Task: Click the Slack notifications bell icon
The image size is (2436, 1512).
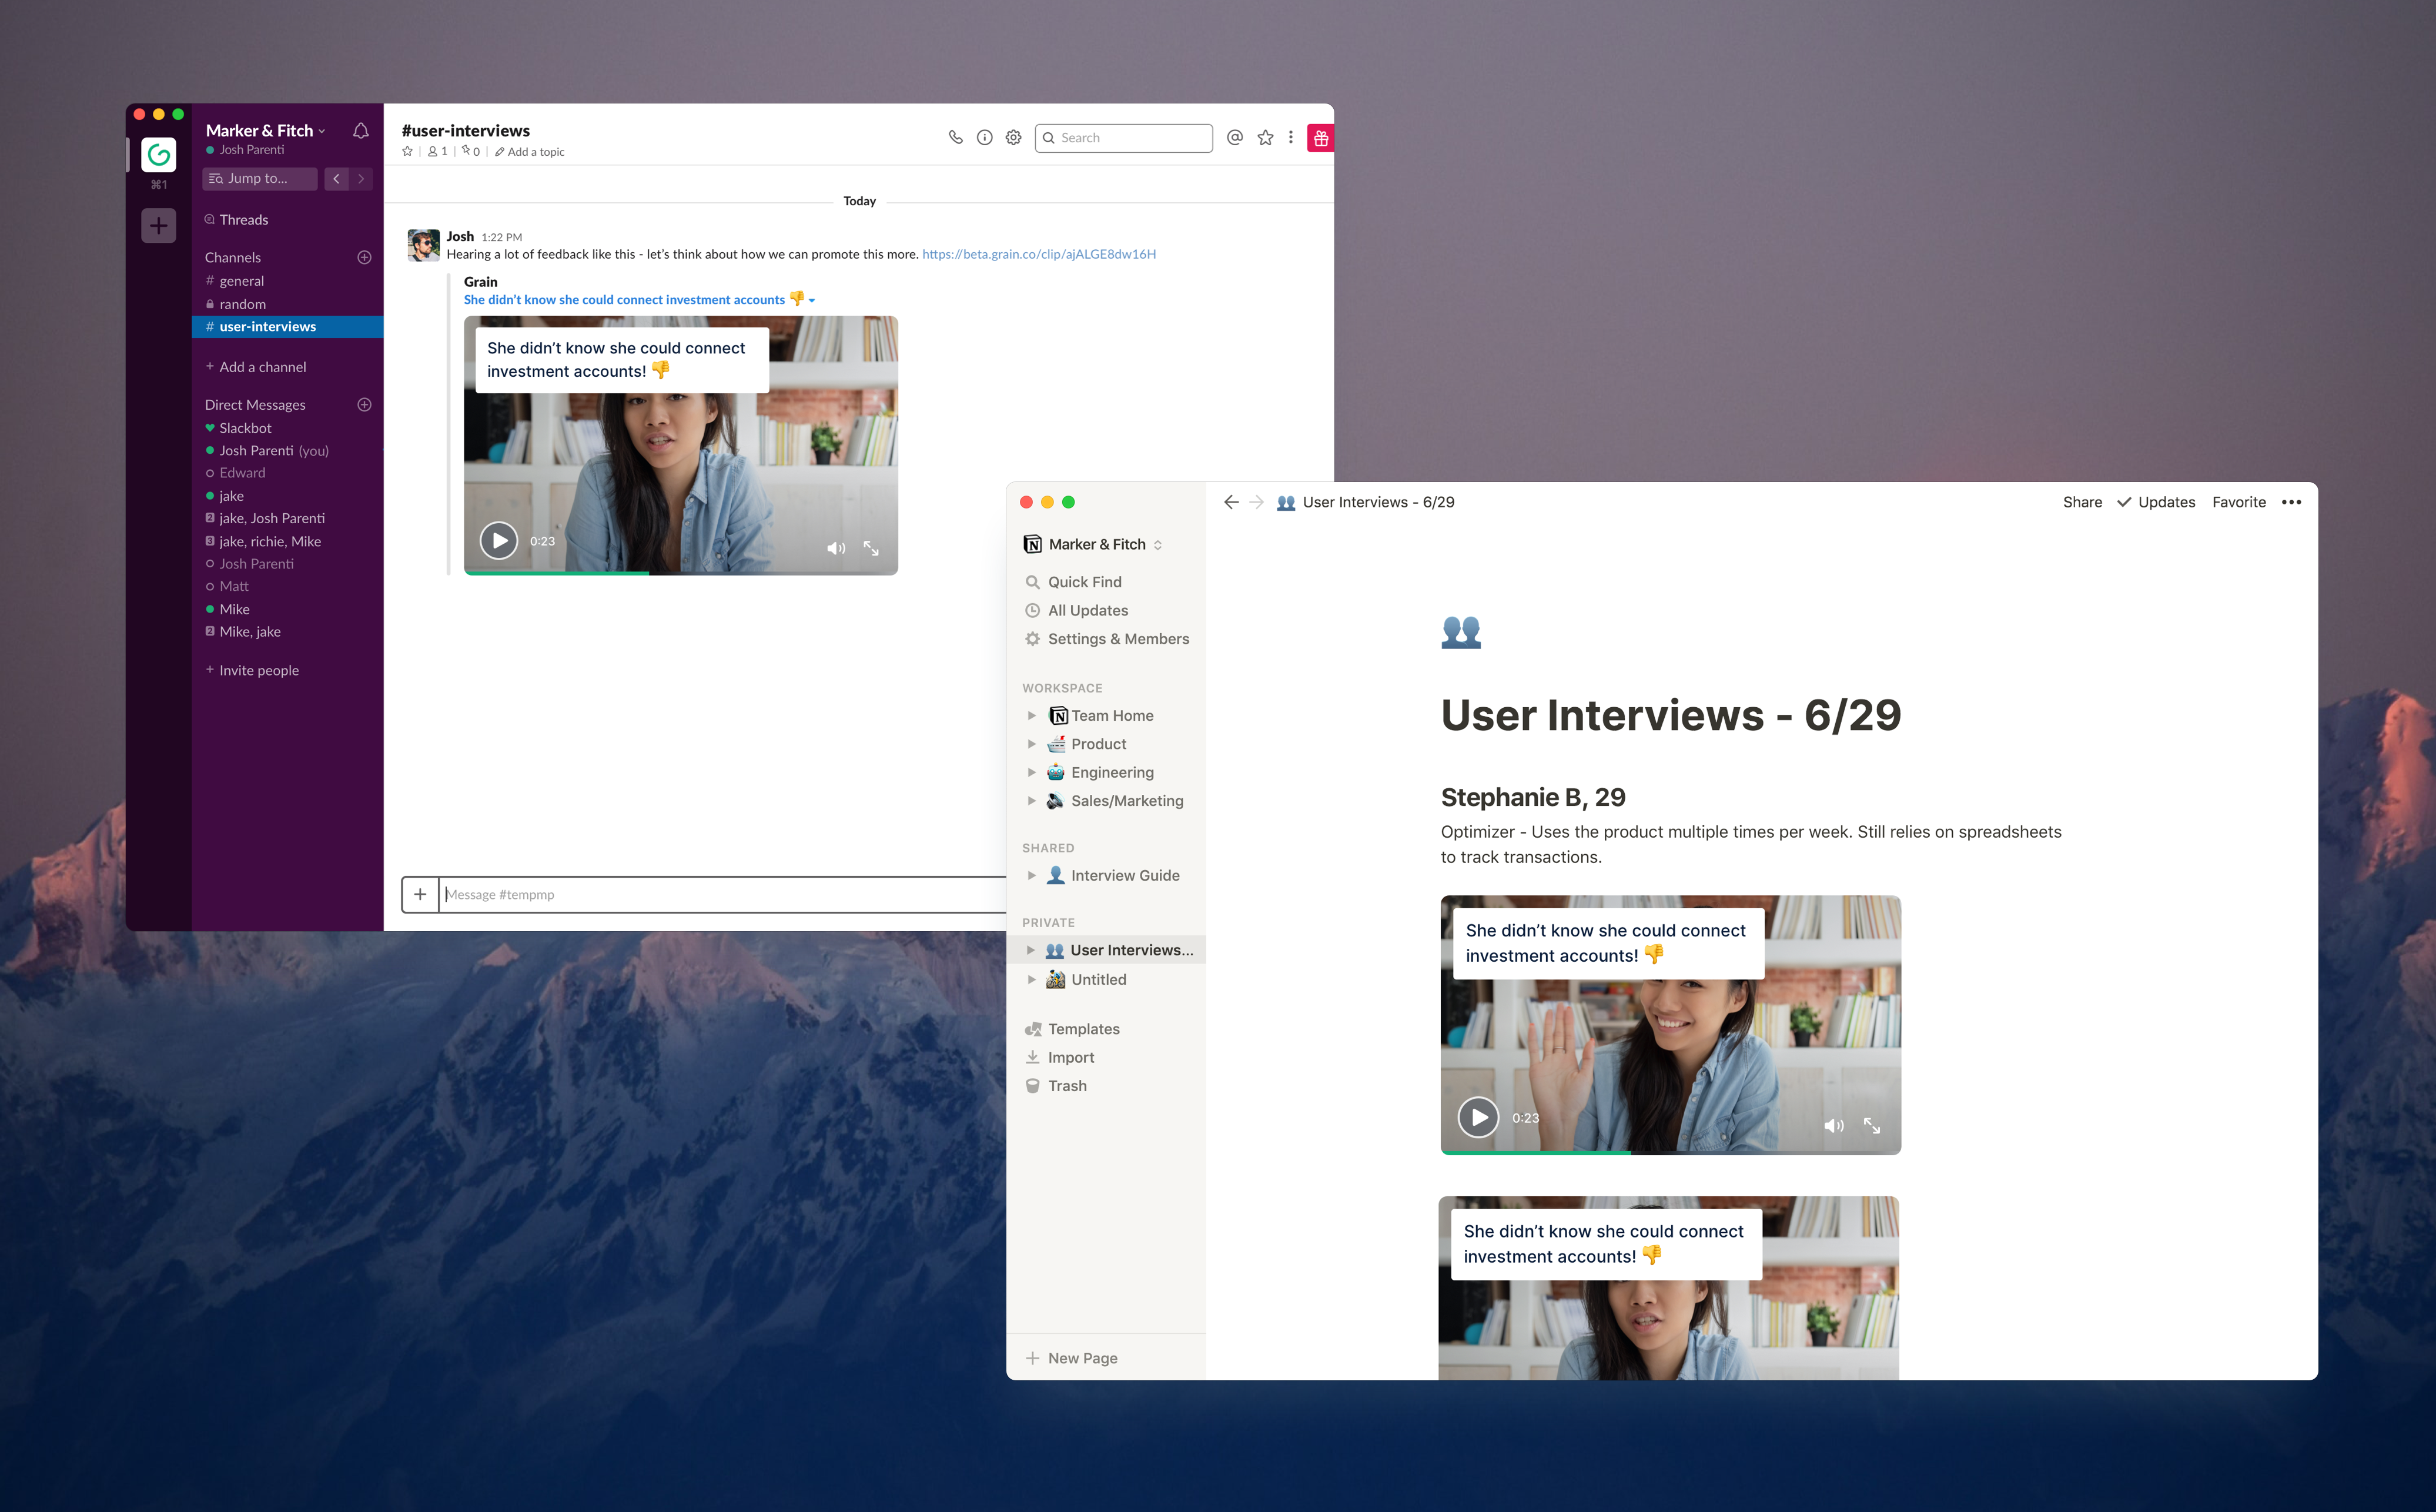Action: [361, 131]
